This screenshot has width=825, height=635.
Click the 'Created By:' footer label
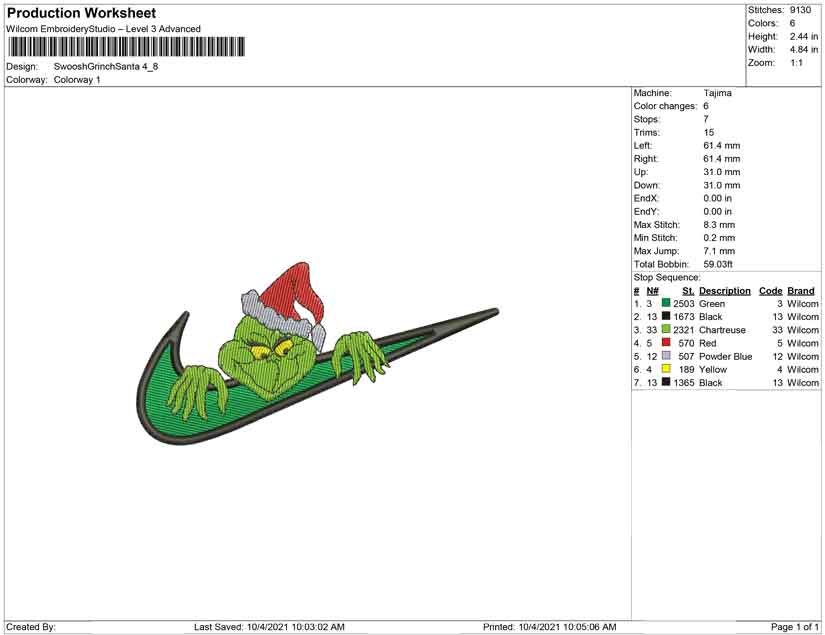(x=31, y=627)
